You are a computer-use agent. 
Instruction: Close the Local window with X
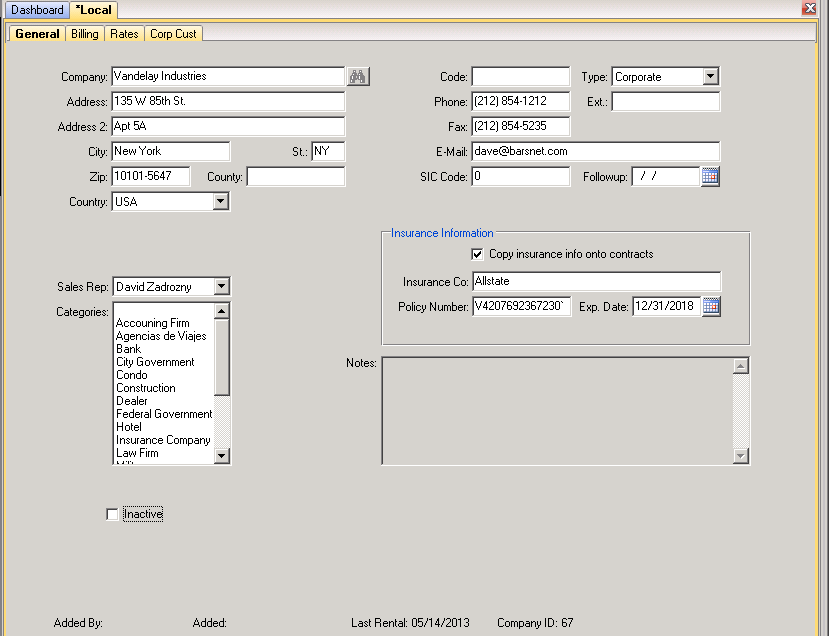tap(809, 8)
